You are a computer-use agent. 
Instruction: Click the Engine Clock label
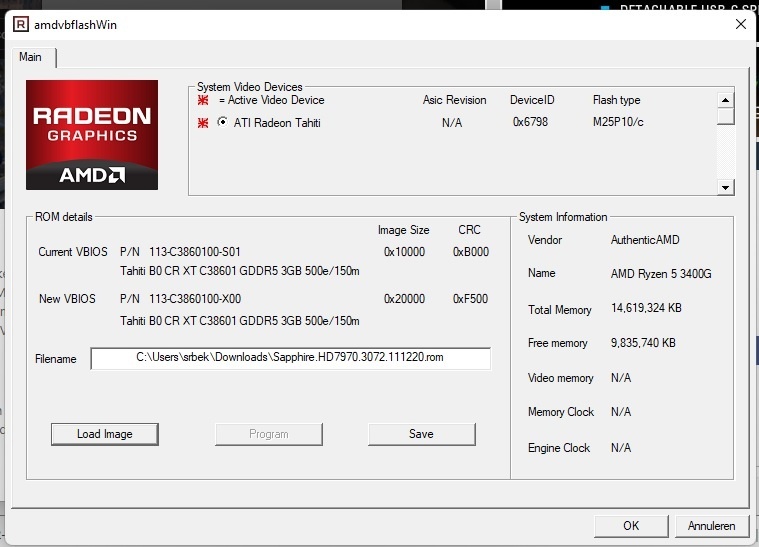[x=559, y=448]
